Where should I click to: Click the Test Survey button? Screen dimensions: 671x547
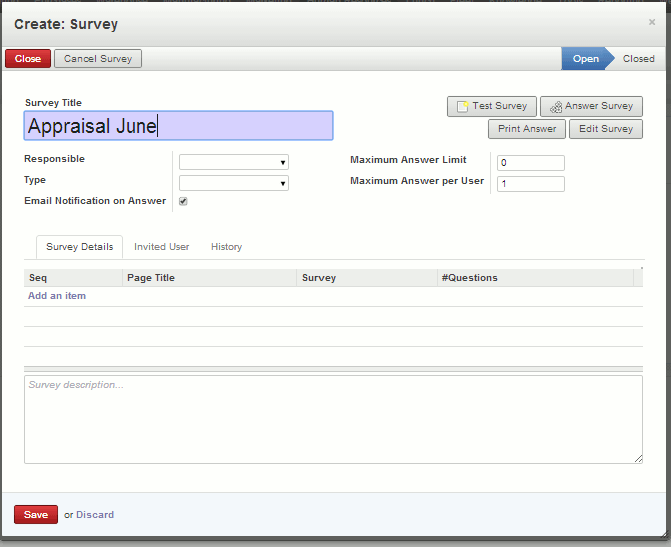(491, 106)
